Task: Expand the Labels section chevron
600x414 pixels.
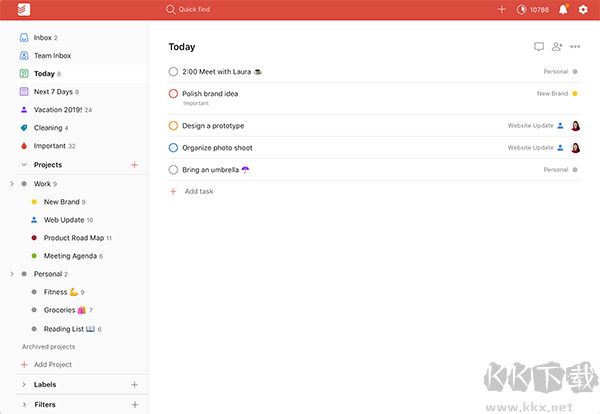Action: coord(24,385)
